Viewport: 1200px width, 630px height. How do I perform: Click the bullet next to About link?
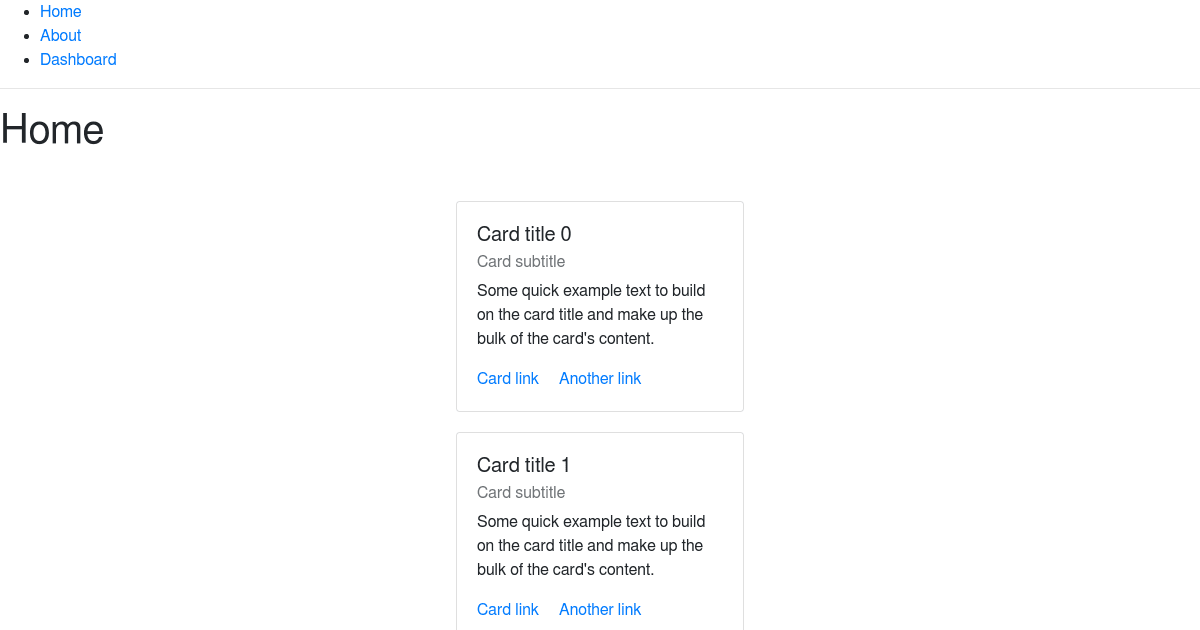coord(25,37)
